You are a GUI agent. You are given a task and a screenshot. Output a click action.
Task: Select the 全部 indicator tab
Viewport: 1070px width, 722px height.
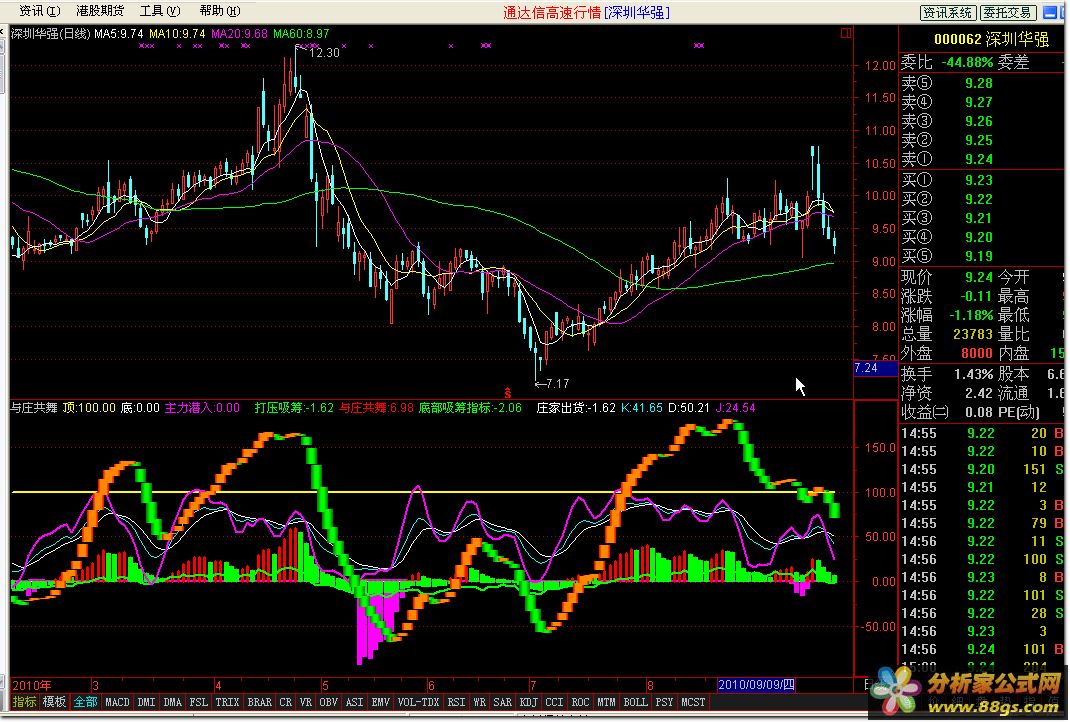85,702
